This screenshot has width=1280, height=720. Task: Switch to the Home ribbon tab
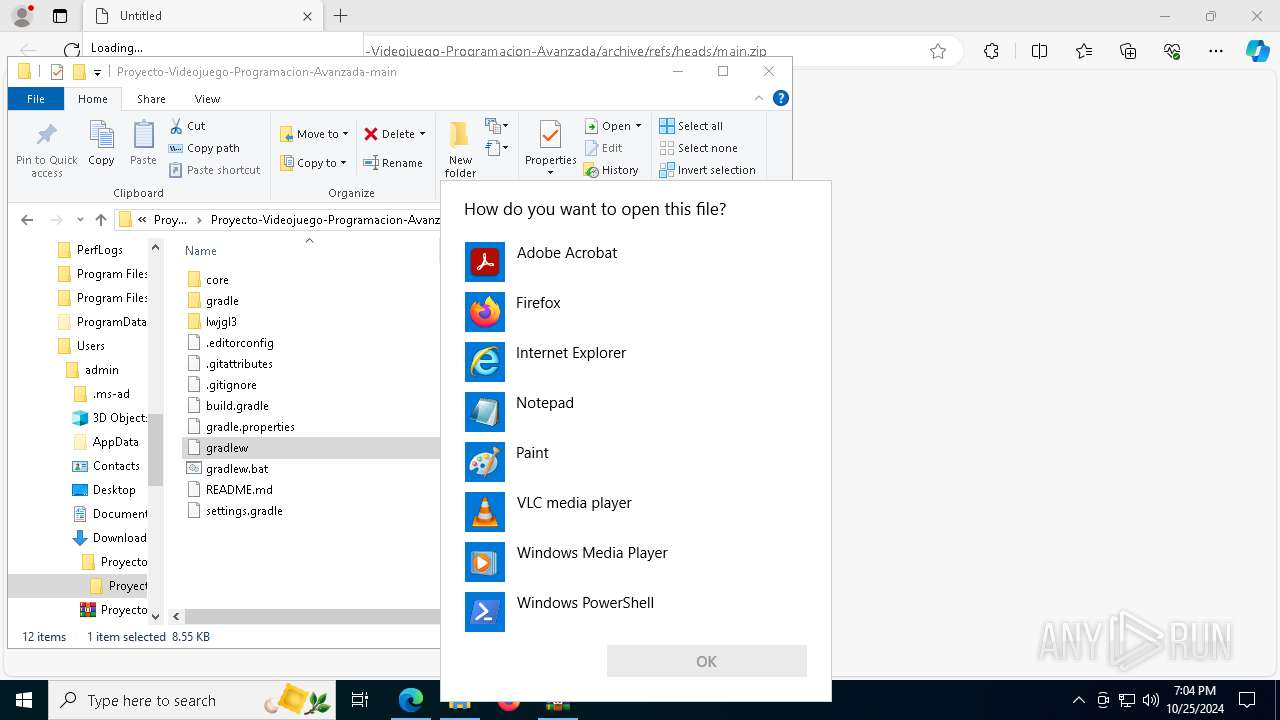pyautogui.click(x=93, y=99)
